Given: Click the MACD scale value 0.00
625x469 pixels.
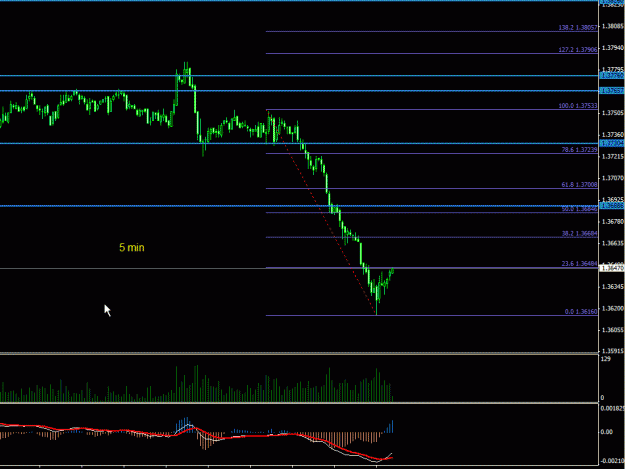Looking at the screenshot, I should coord(607,432).
